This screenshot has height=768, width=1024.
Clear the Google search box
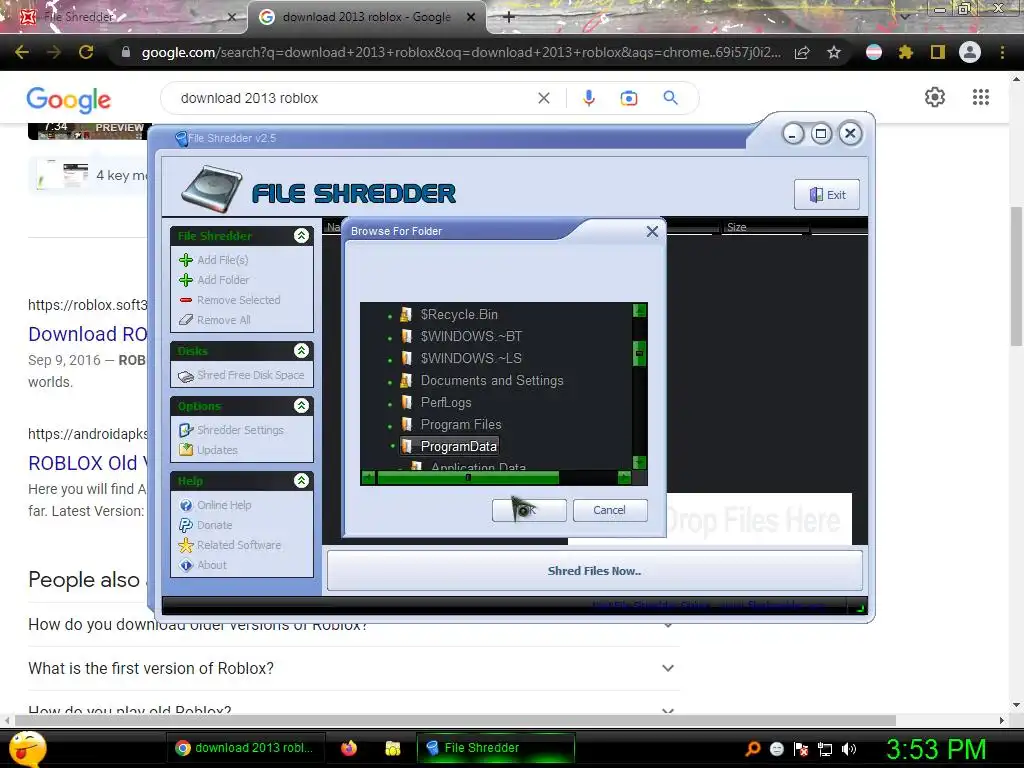[543, 99]
